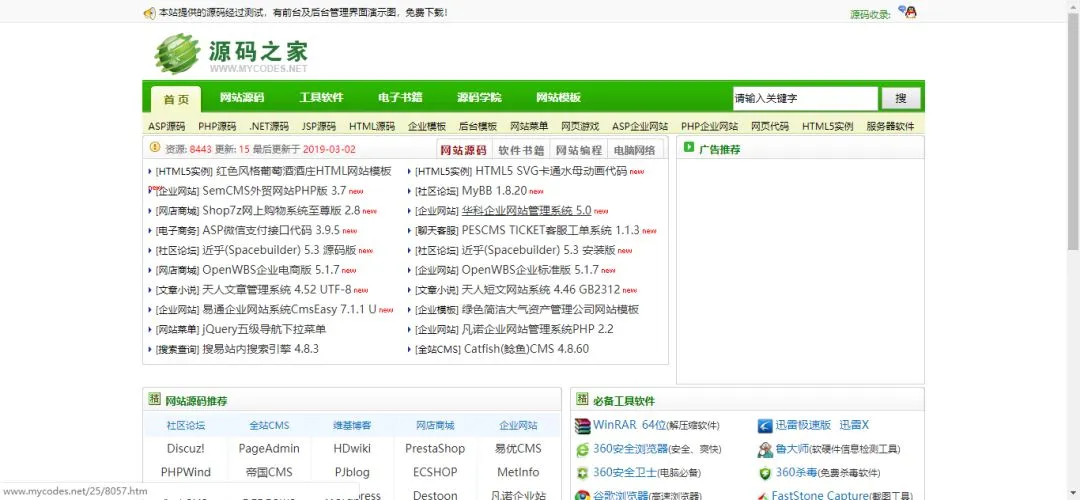This screenshot has height=500, width=1080.
Task: Open the JSP源码 category link
Action: [319, 127]
